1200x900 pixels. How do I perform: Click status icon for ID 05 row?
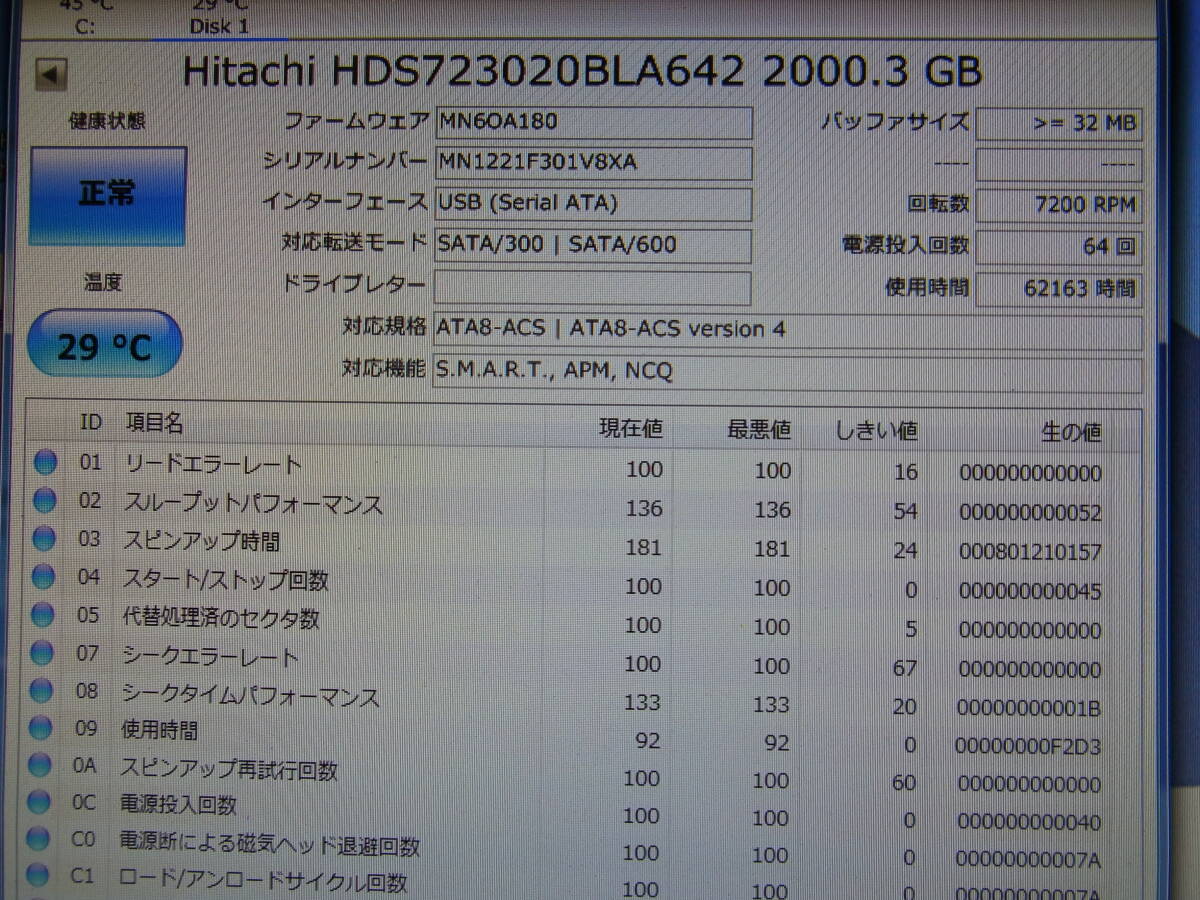(43, 615)
